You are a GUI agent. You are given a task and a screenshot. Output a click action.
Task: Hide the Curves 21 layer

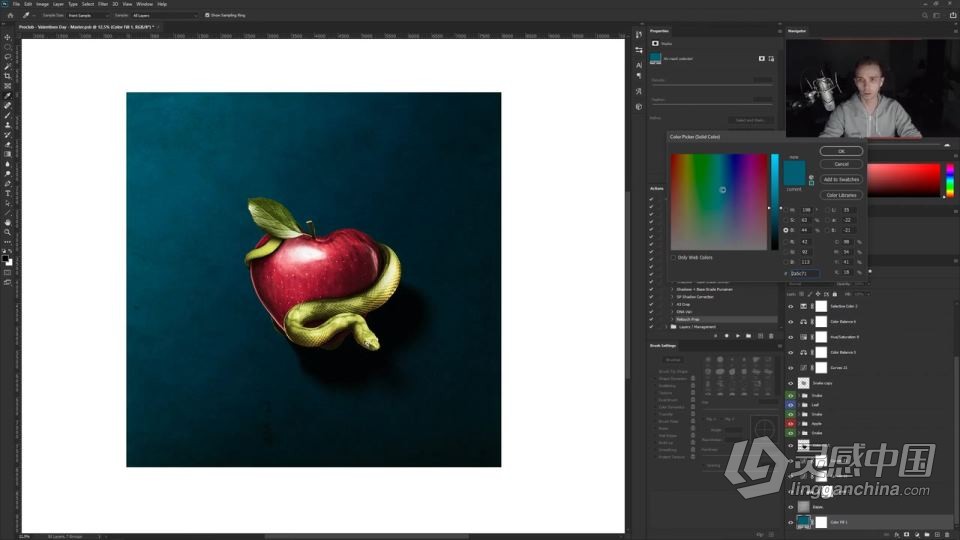pyautogui.click(x=790, y=368)
